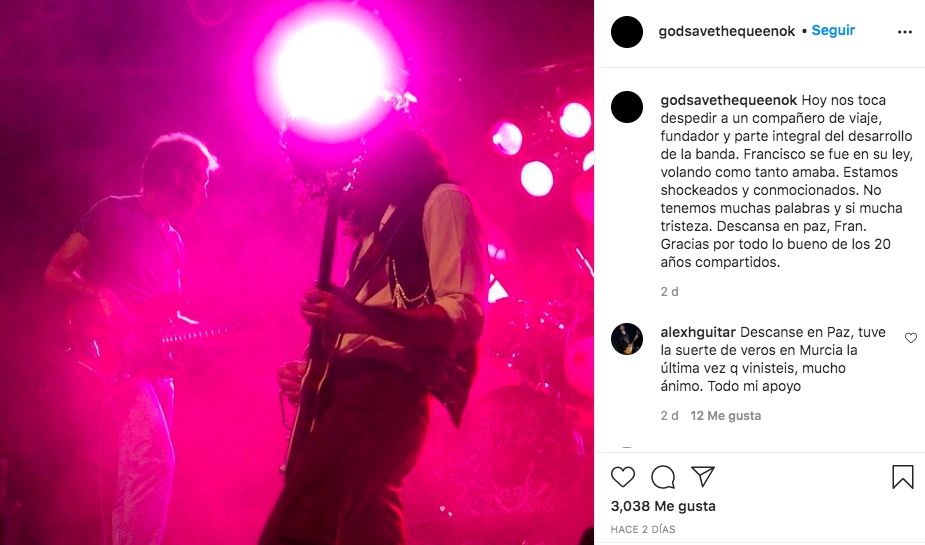Image resolution: width=925 pixels, height=545 pixels.
Task: Click the caption text about Francisco
Action: 786,181
